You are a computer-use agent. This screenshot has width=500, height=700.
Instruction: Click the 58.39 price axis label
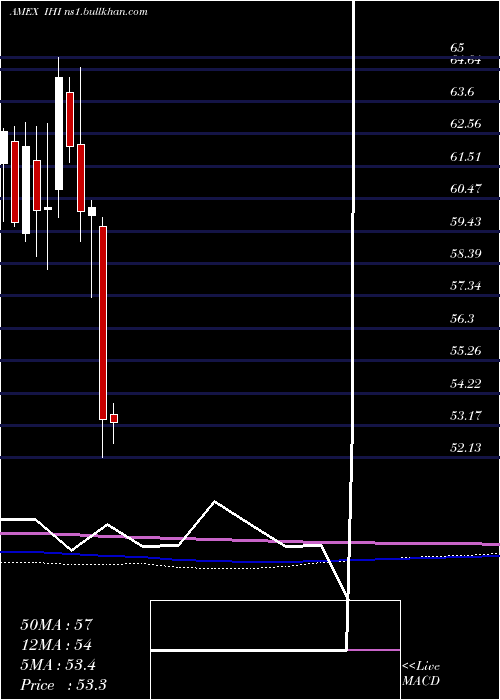coord(466,254)
